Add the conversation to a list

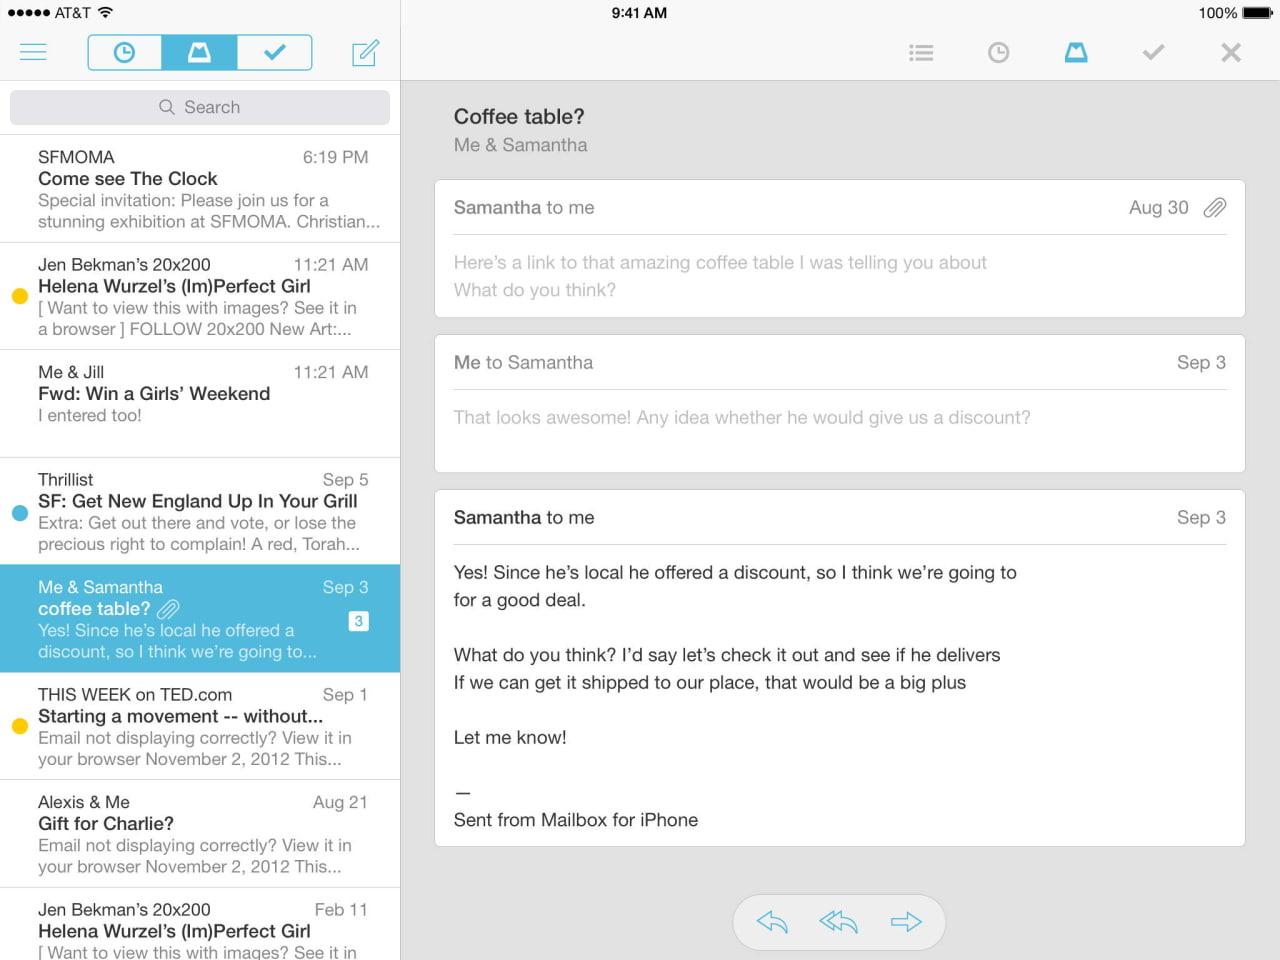921,52
